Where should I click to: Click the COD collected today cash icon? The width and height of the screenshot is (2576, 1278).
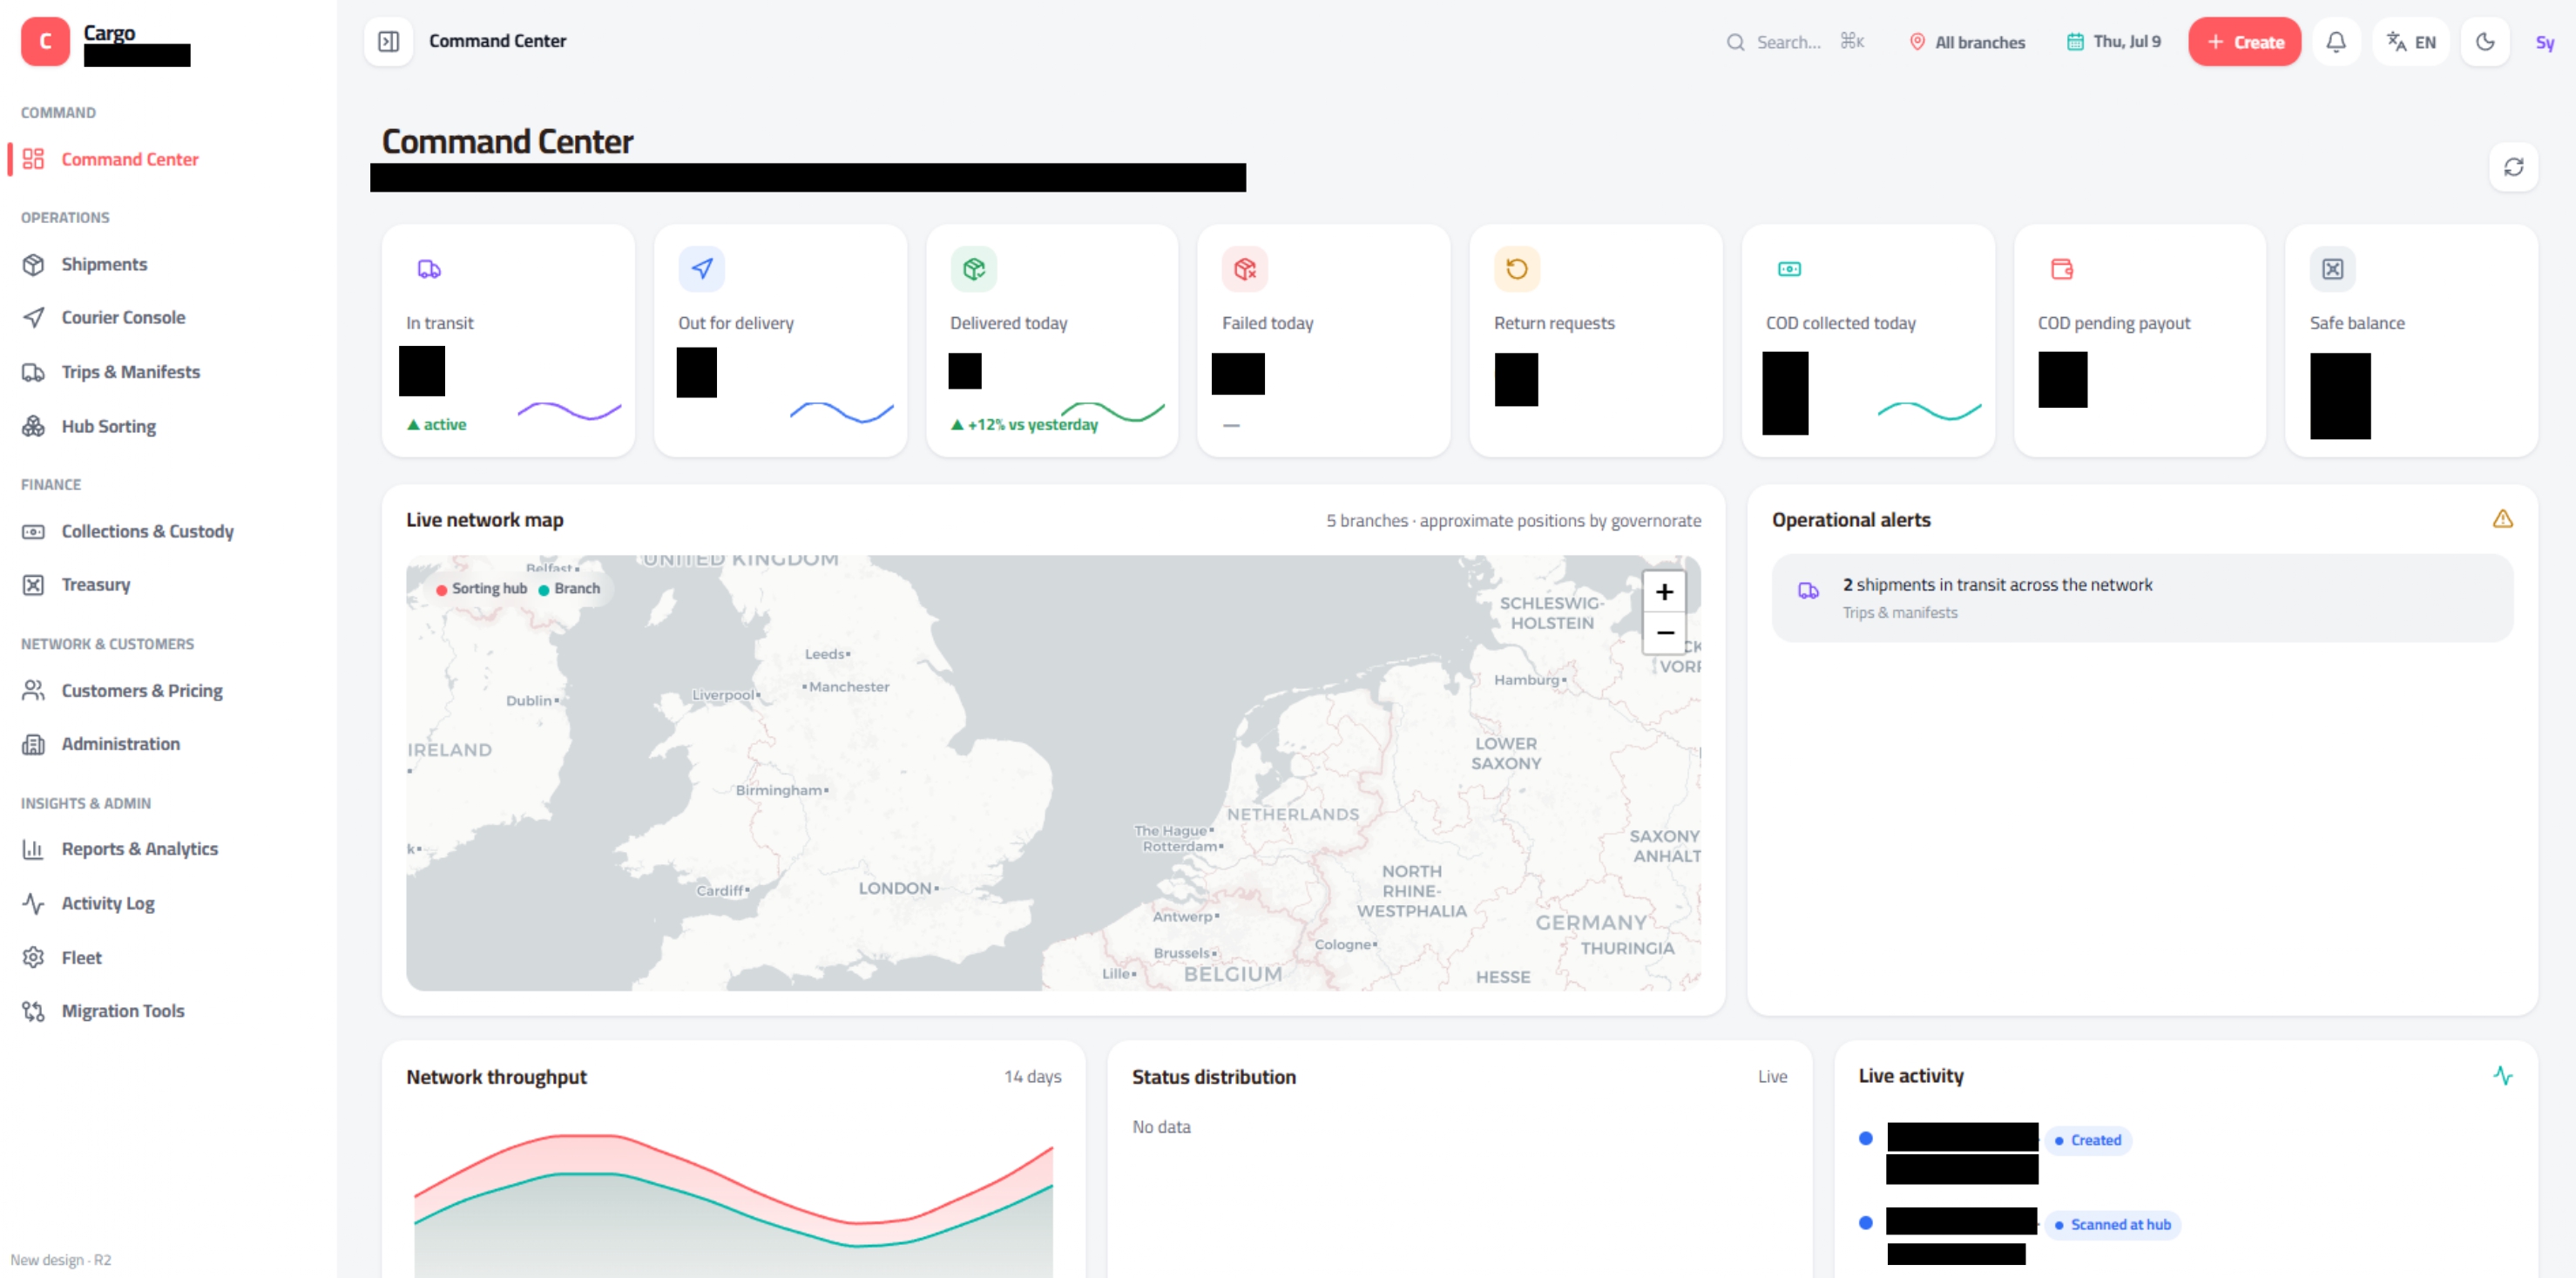[1788, 269]
